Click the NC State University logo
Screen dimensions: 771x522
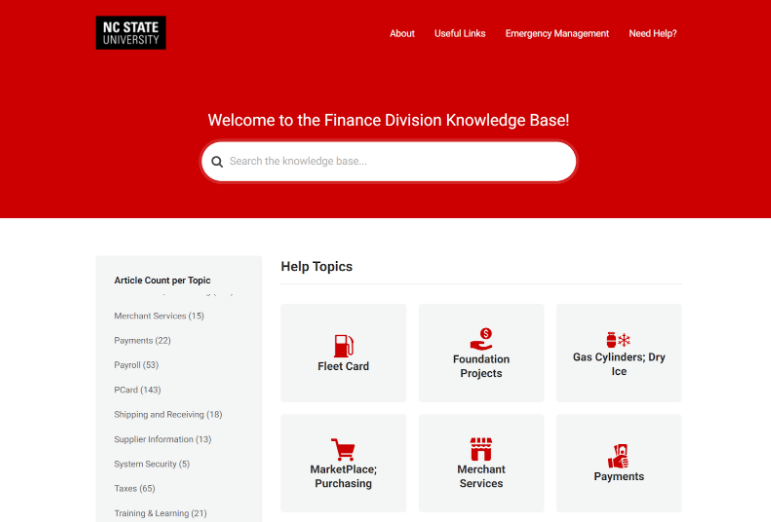point(131,33)
